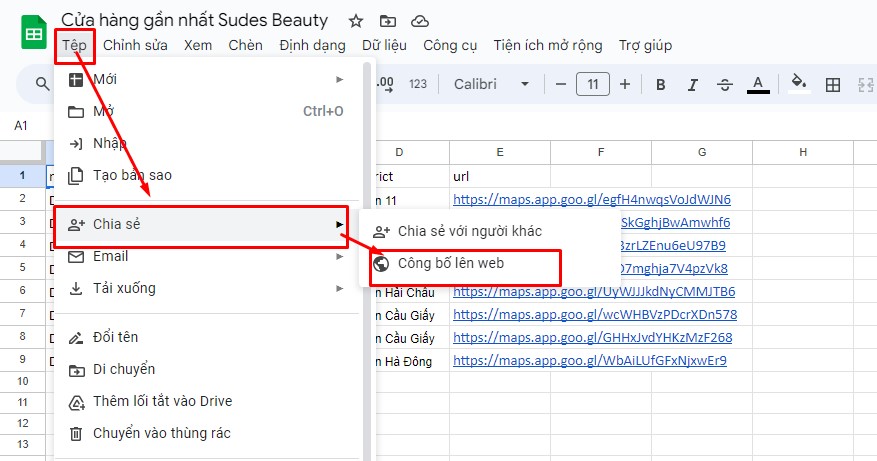Open the text color picker
This screenshot has width=877, height=461.
[x=758, y=84]
